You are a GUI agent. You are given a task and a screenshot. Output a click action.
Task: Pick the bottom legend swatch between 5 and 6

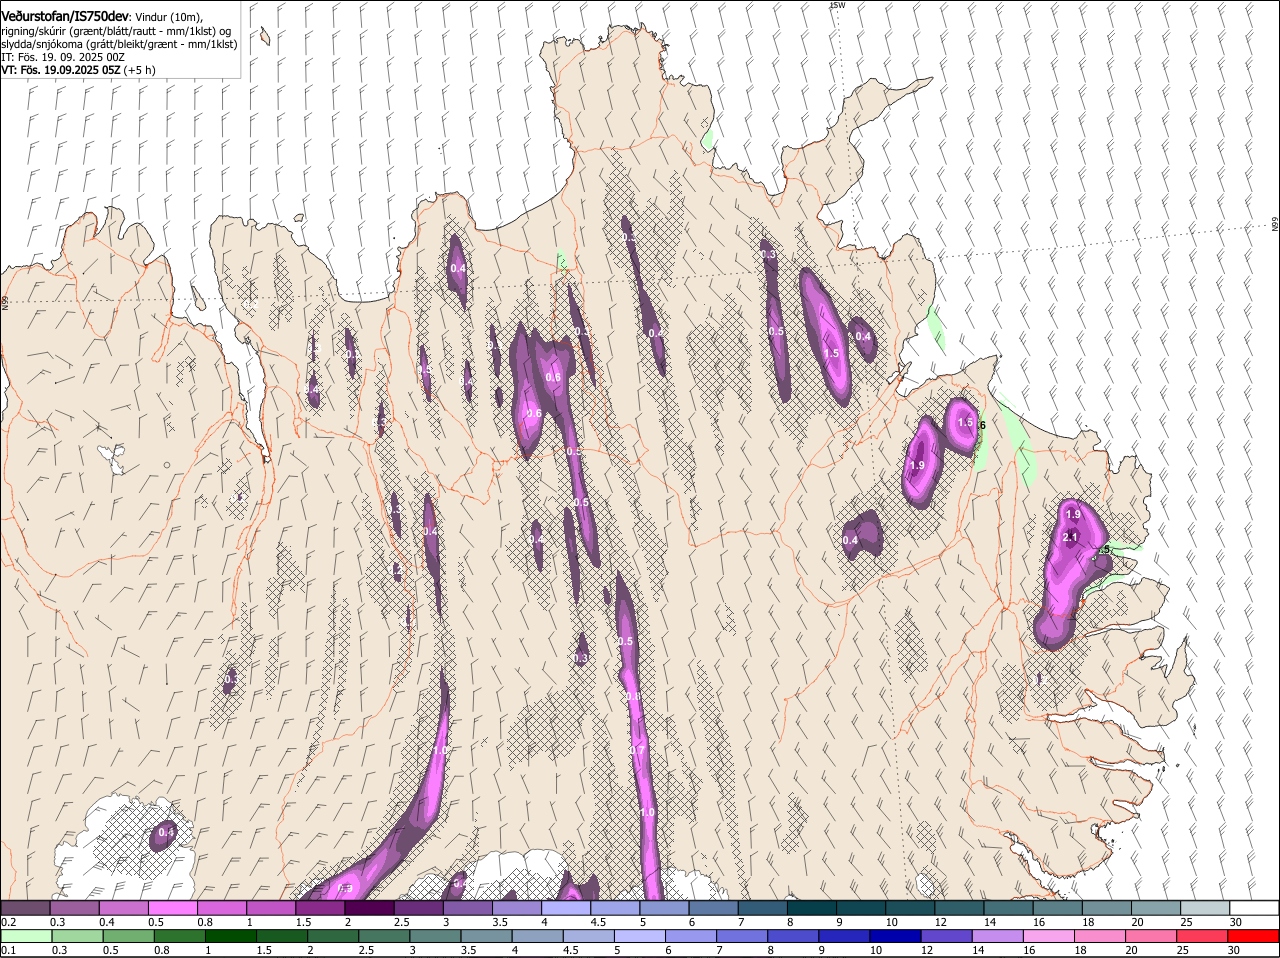tap(640, 936)
